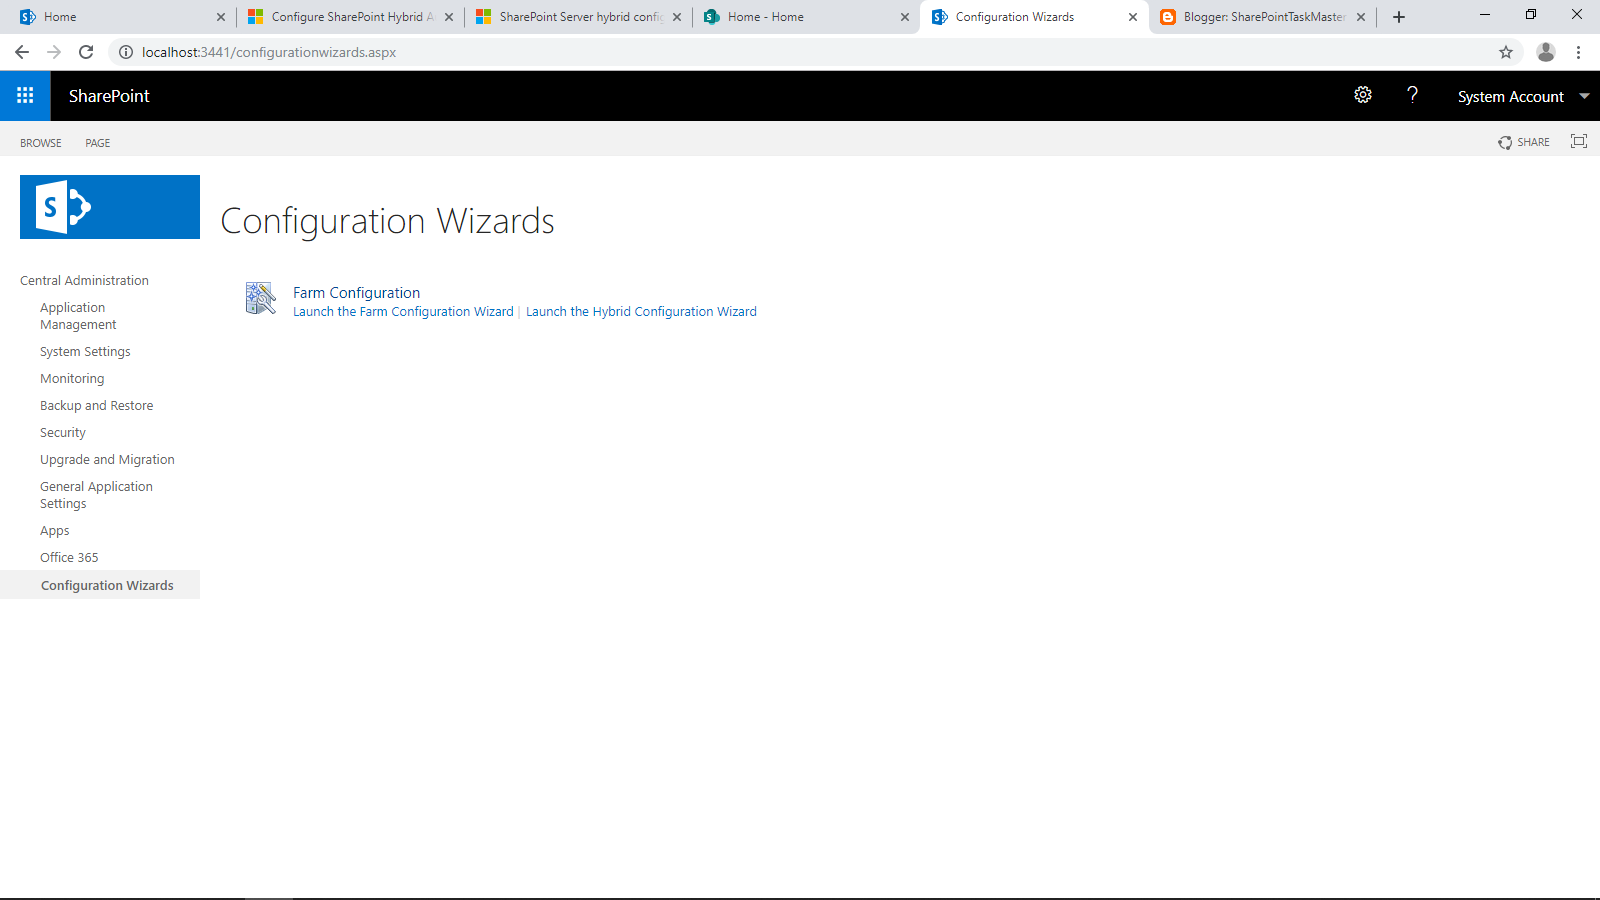Open the BROWSE ribbon tab
The height and width of the screenshot is (900, 1600).
tap(41, 143)
